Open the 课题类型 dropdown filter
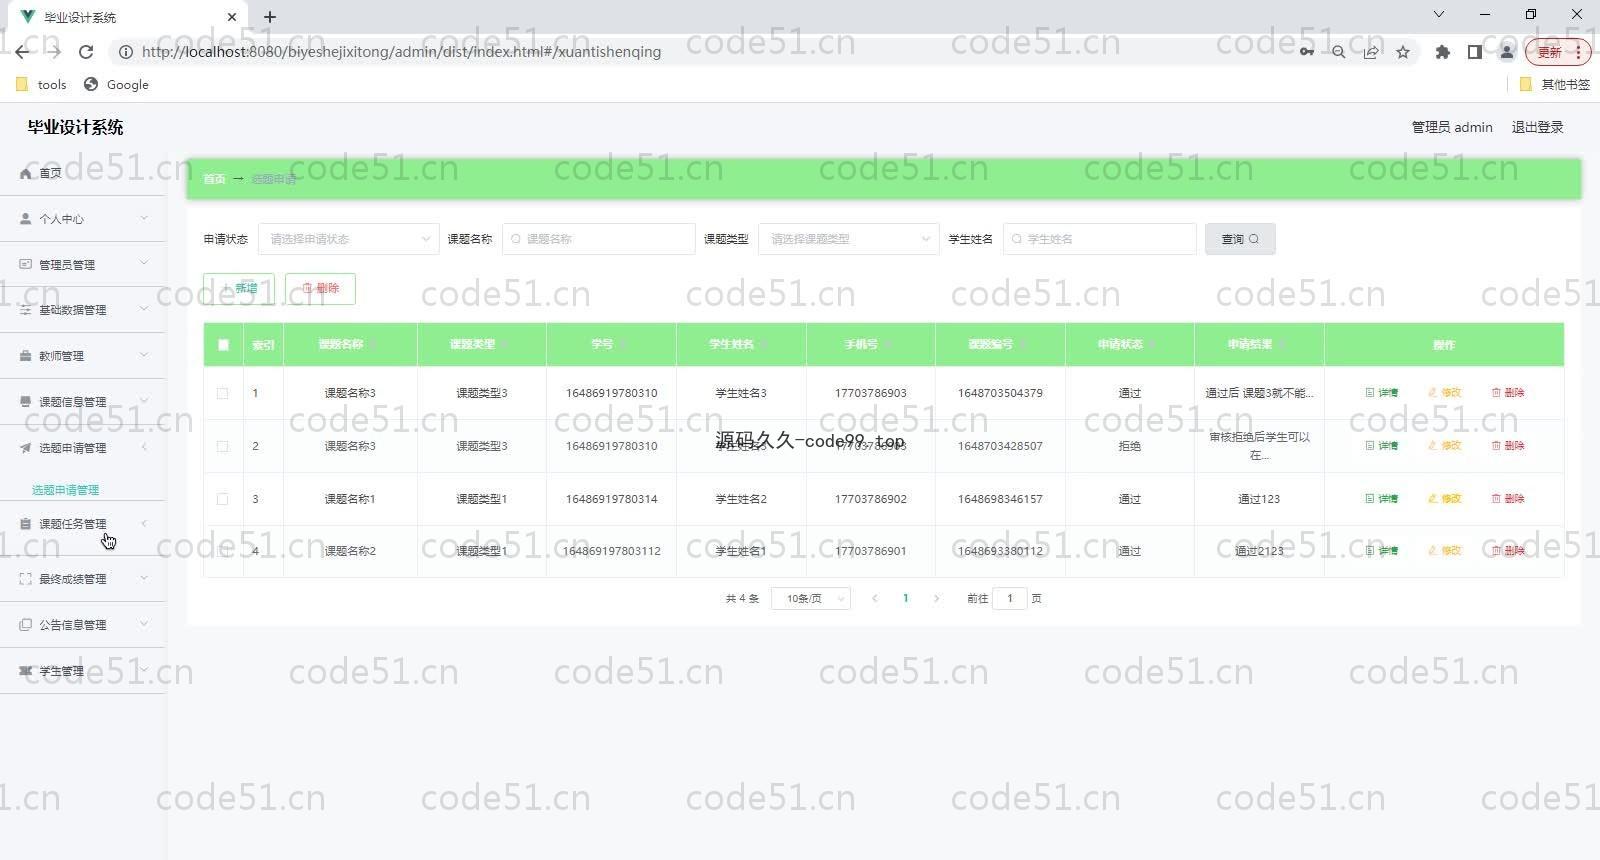 tap(848, 239)
